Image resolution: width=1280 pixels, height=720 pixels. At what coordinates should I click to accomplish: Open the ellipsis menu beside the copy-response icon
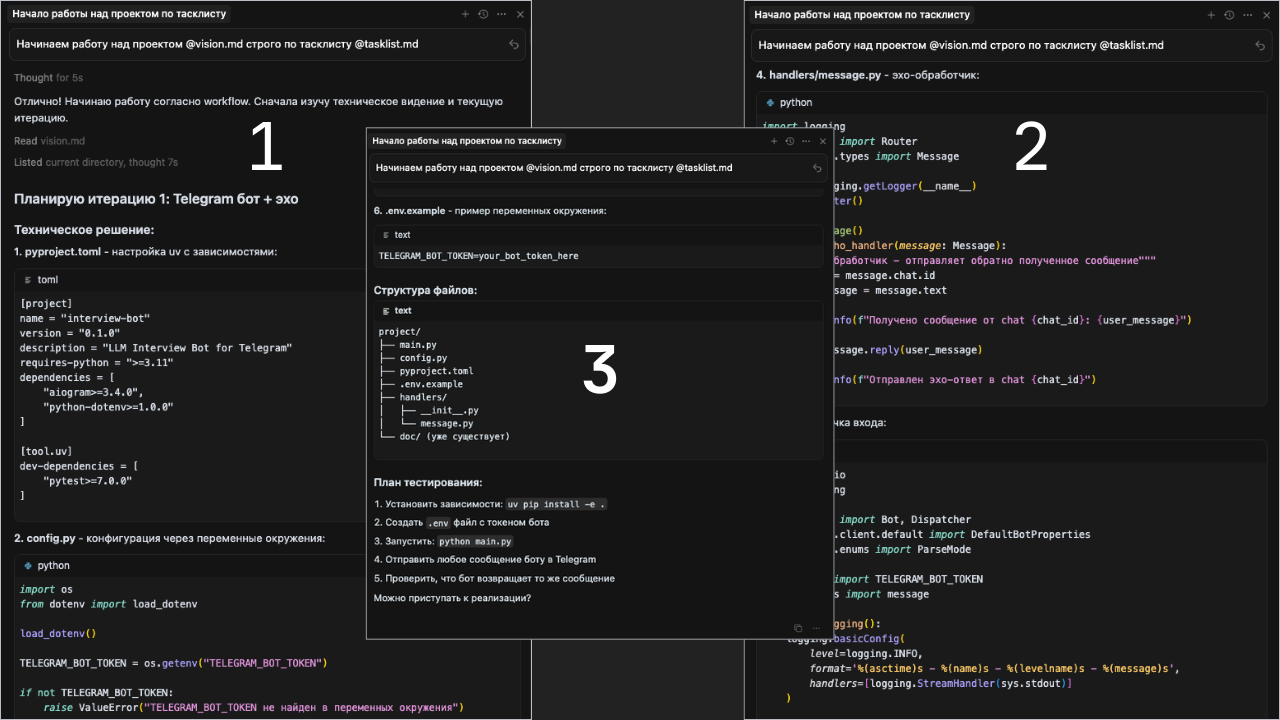816,628
